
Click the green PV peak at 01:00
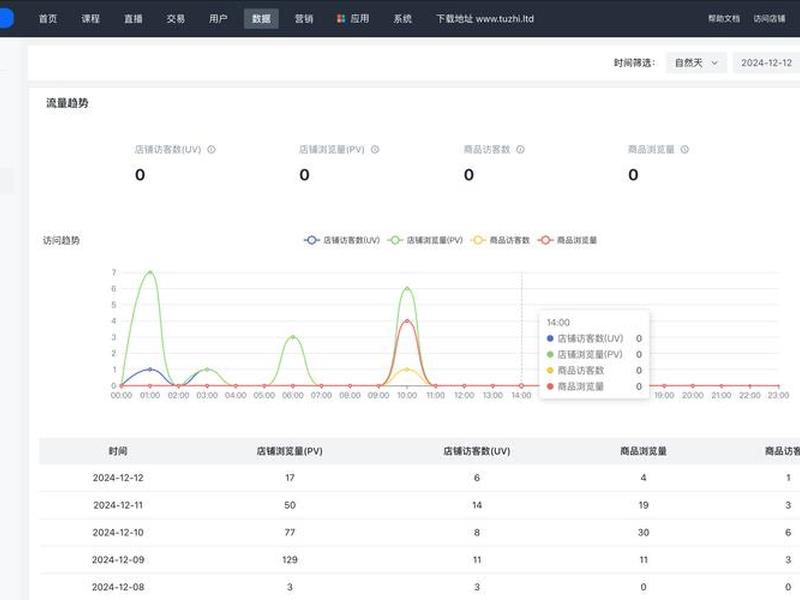click(x=150, y=272)
